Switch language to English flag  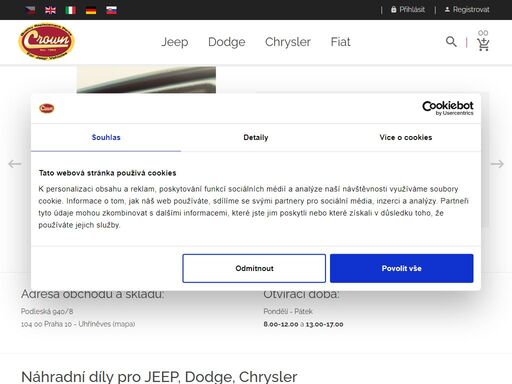pos(50,10)
